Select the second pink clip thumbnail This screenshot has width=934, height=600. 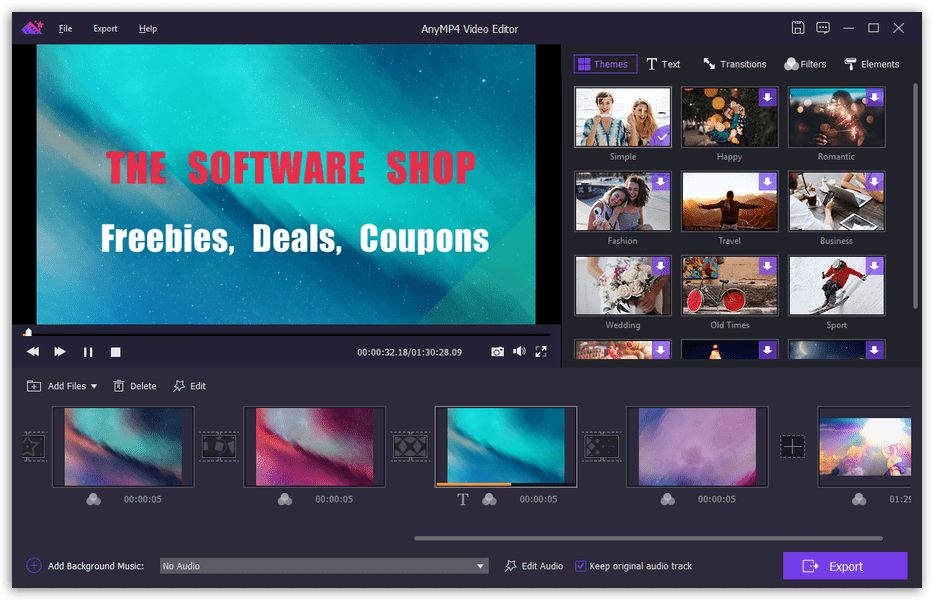coord(315,447)
